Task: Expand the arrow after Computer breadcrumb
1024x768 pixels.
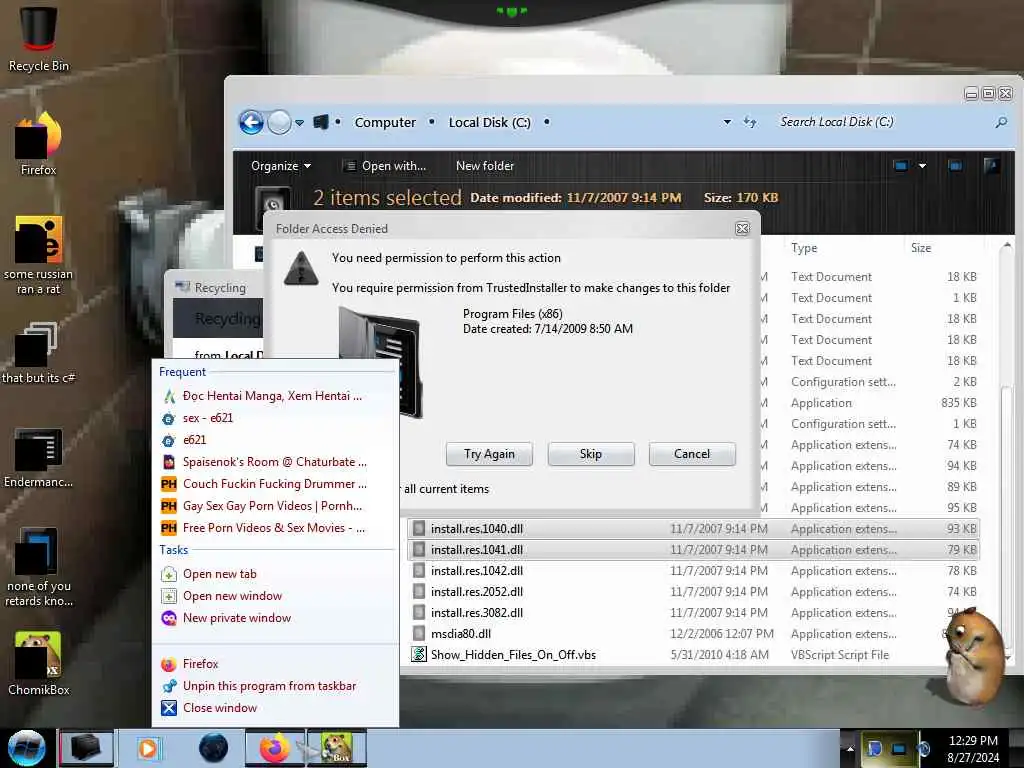Action: [432, 122]
